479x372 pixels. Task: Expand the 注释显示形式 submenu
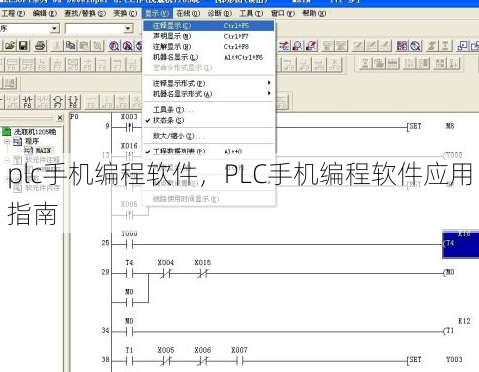[x=209, y=83]
